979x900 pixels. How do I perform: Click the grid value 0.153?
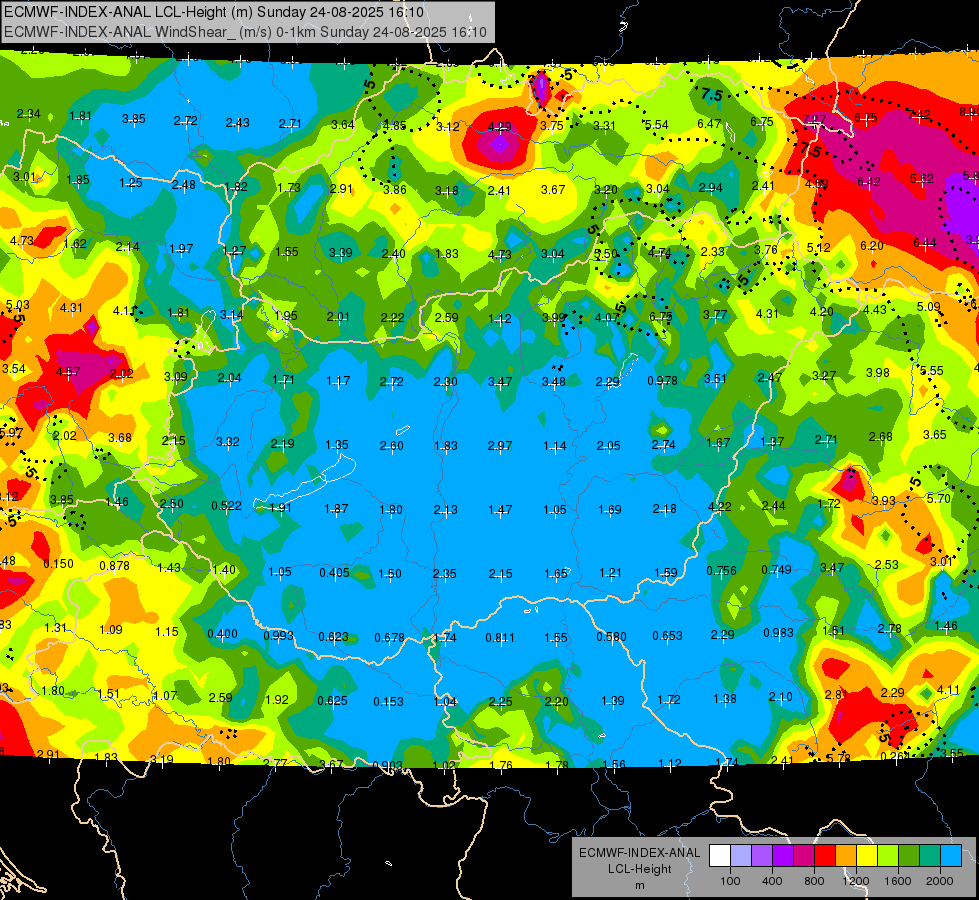pos(388,702)
